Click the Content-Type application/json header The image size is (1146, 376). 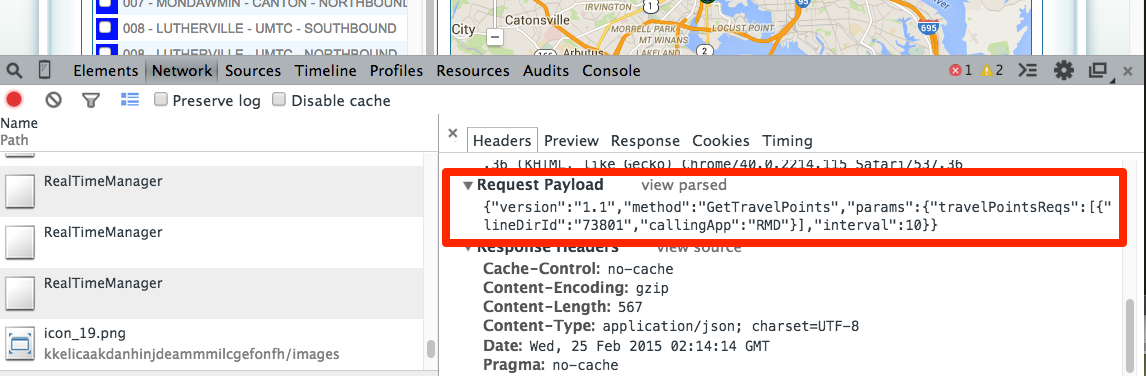(672, 326)
